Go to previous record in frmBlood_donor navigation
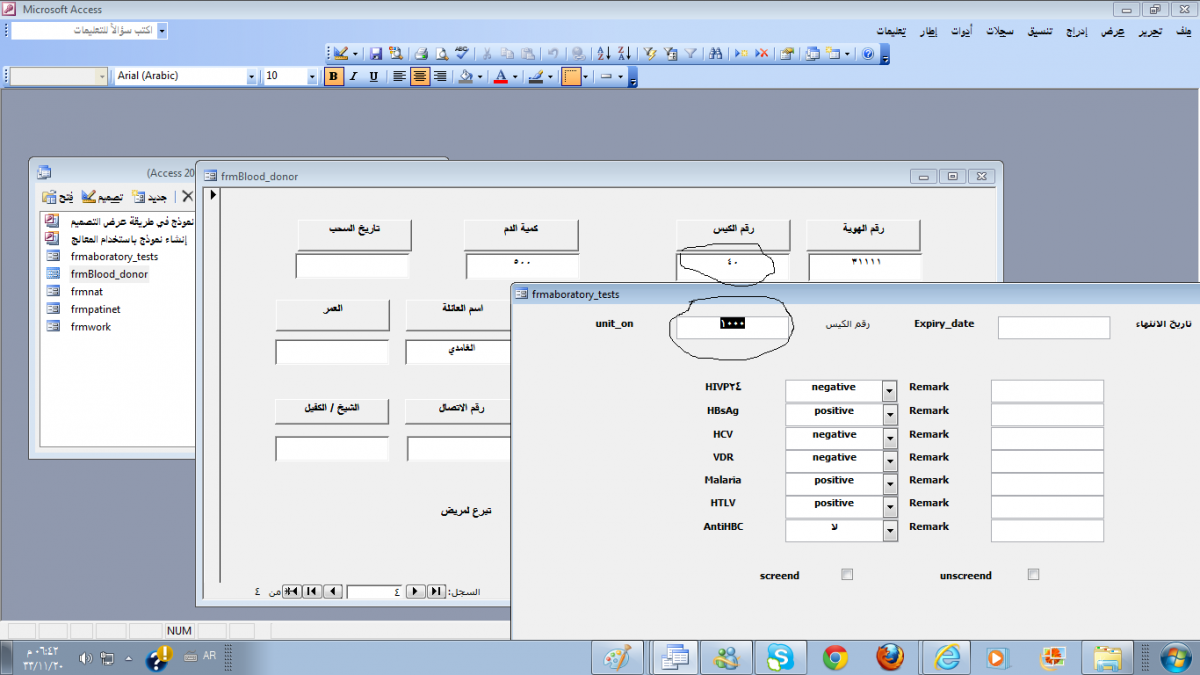The image size is (1200, 675). 414,591
